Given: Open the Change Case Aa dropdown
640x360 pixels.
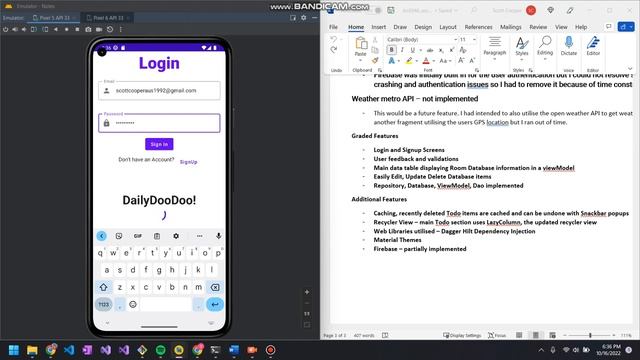Looking at the screenshot, I should pyautogui.click(x=445, y=61).
